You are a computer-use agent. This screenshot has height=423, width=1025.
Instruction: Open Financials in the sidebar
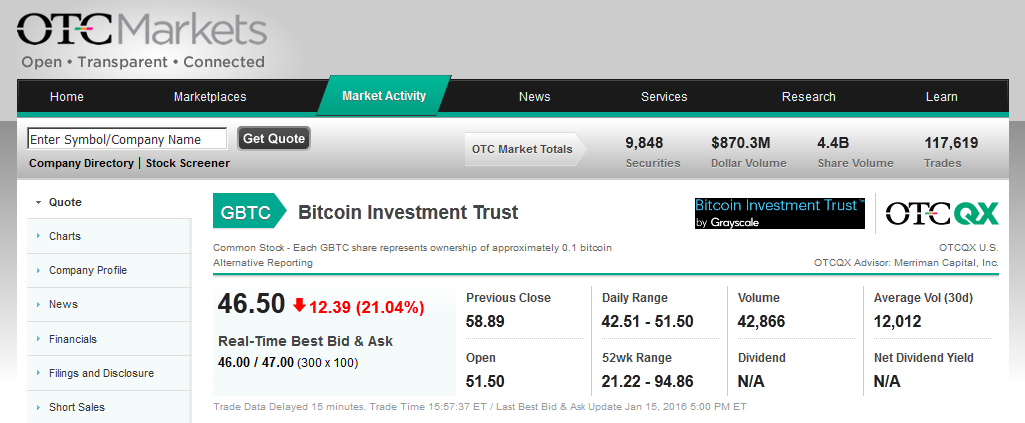pyautogui.click(x=109, y=339)
